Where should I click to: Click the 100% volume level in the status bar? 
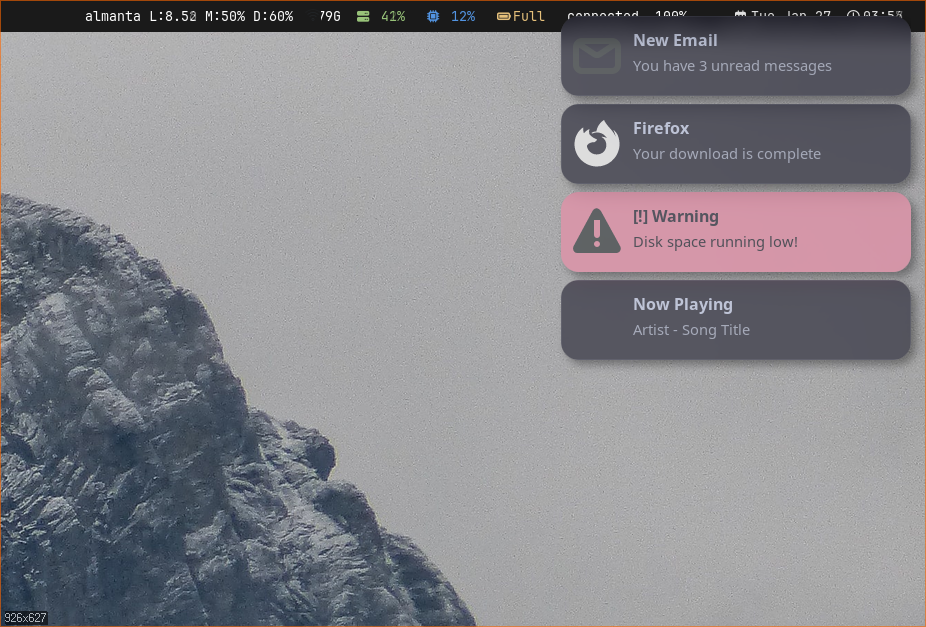coord(670,16)
